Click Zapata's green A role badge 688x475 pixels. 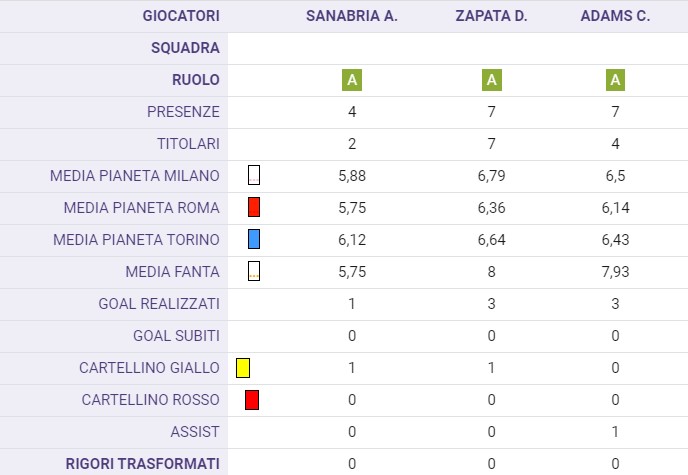pyautogui.click(x=491, y=80)
